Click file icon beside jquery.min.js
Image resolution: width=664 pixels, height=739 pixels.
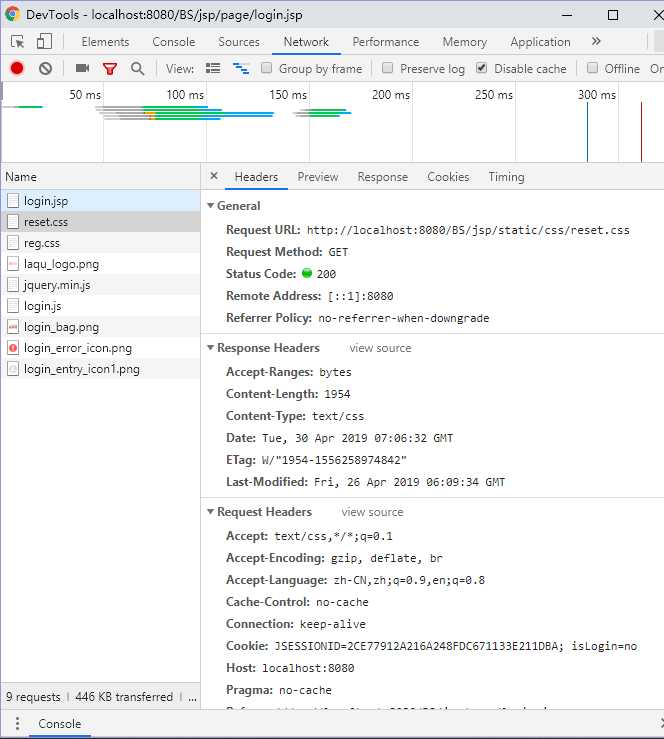pyautogui.click(x=13, y=285)
